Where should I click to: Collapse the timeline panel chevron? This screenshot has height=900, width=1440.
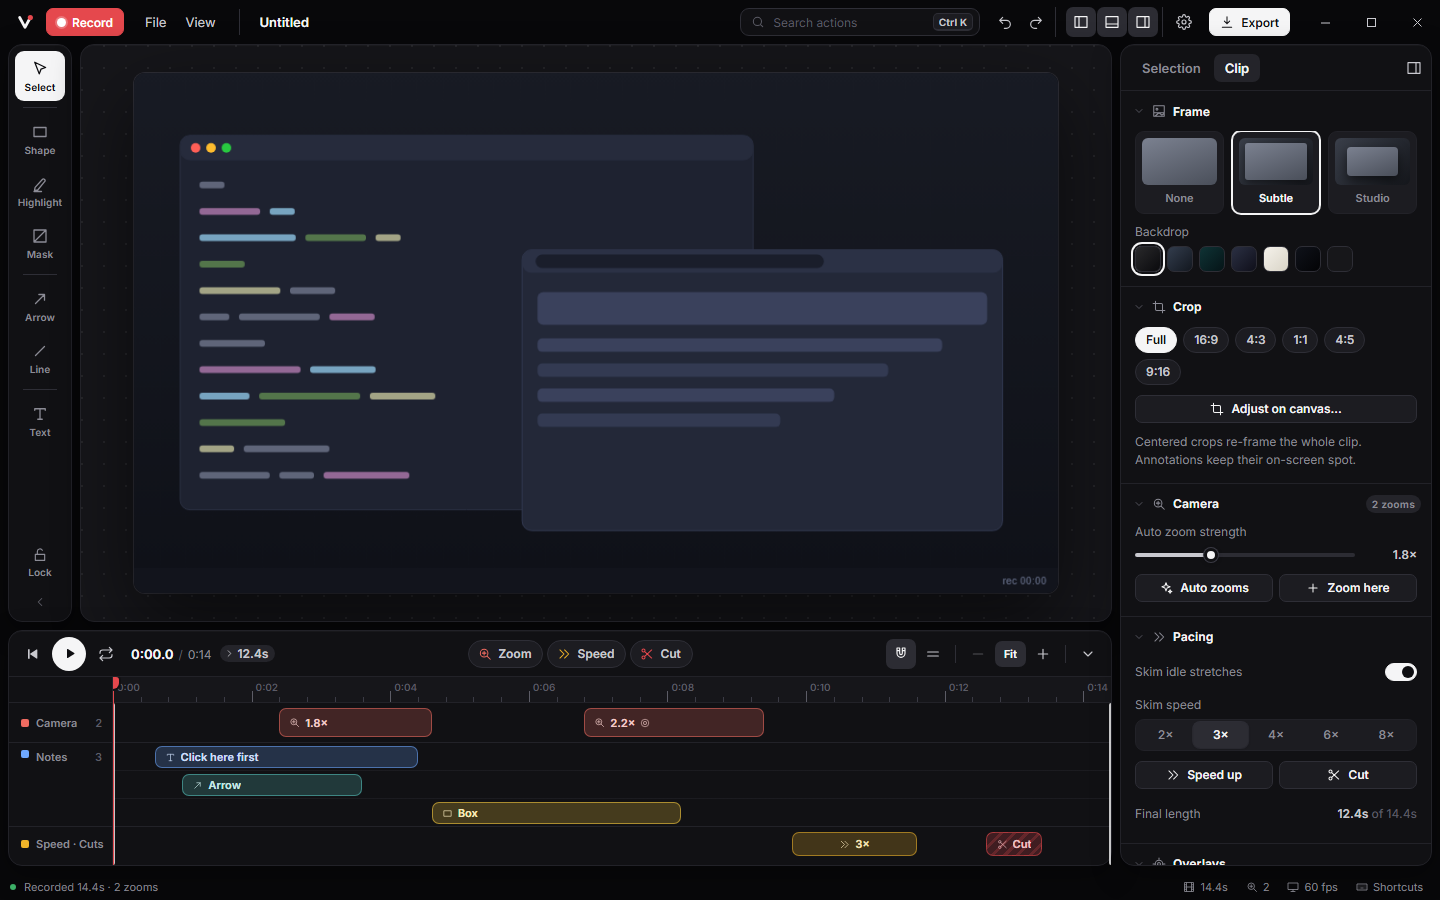pyautogui.click(x=1088, y=654)
